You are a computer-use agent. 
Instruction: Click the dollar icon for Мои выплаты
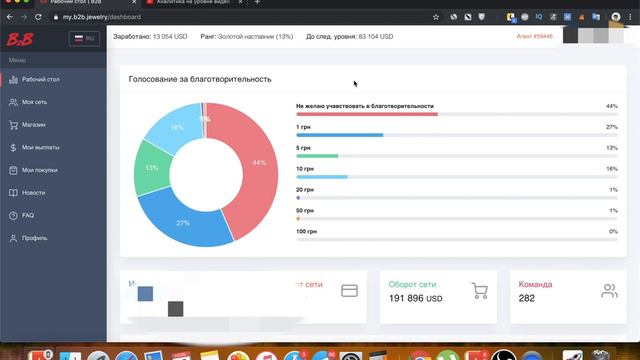[x=13, y=147]
